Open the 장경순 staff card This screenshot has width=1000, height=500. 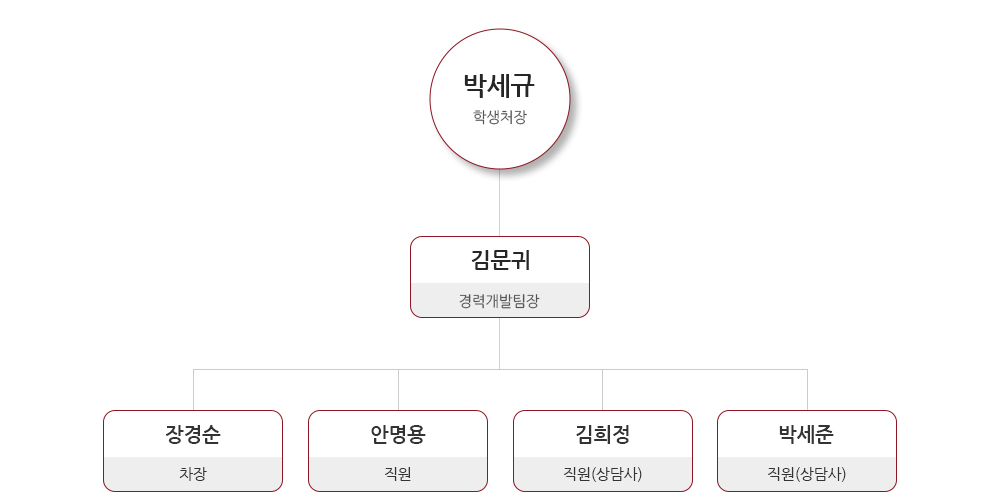coord(193,451)
